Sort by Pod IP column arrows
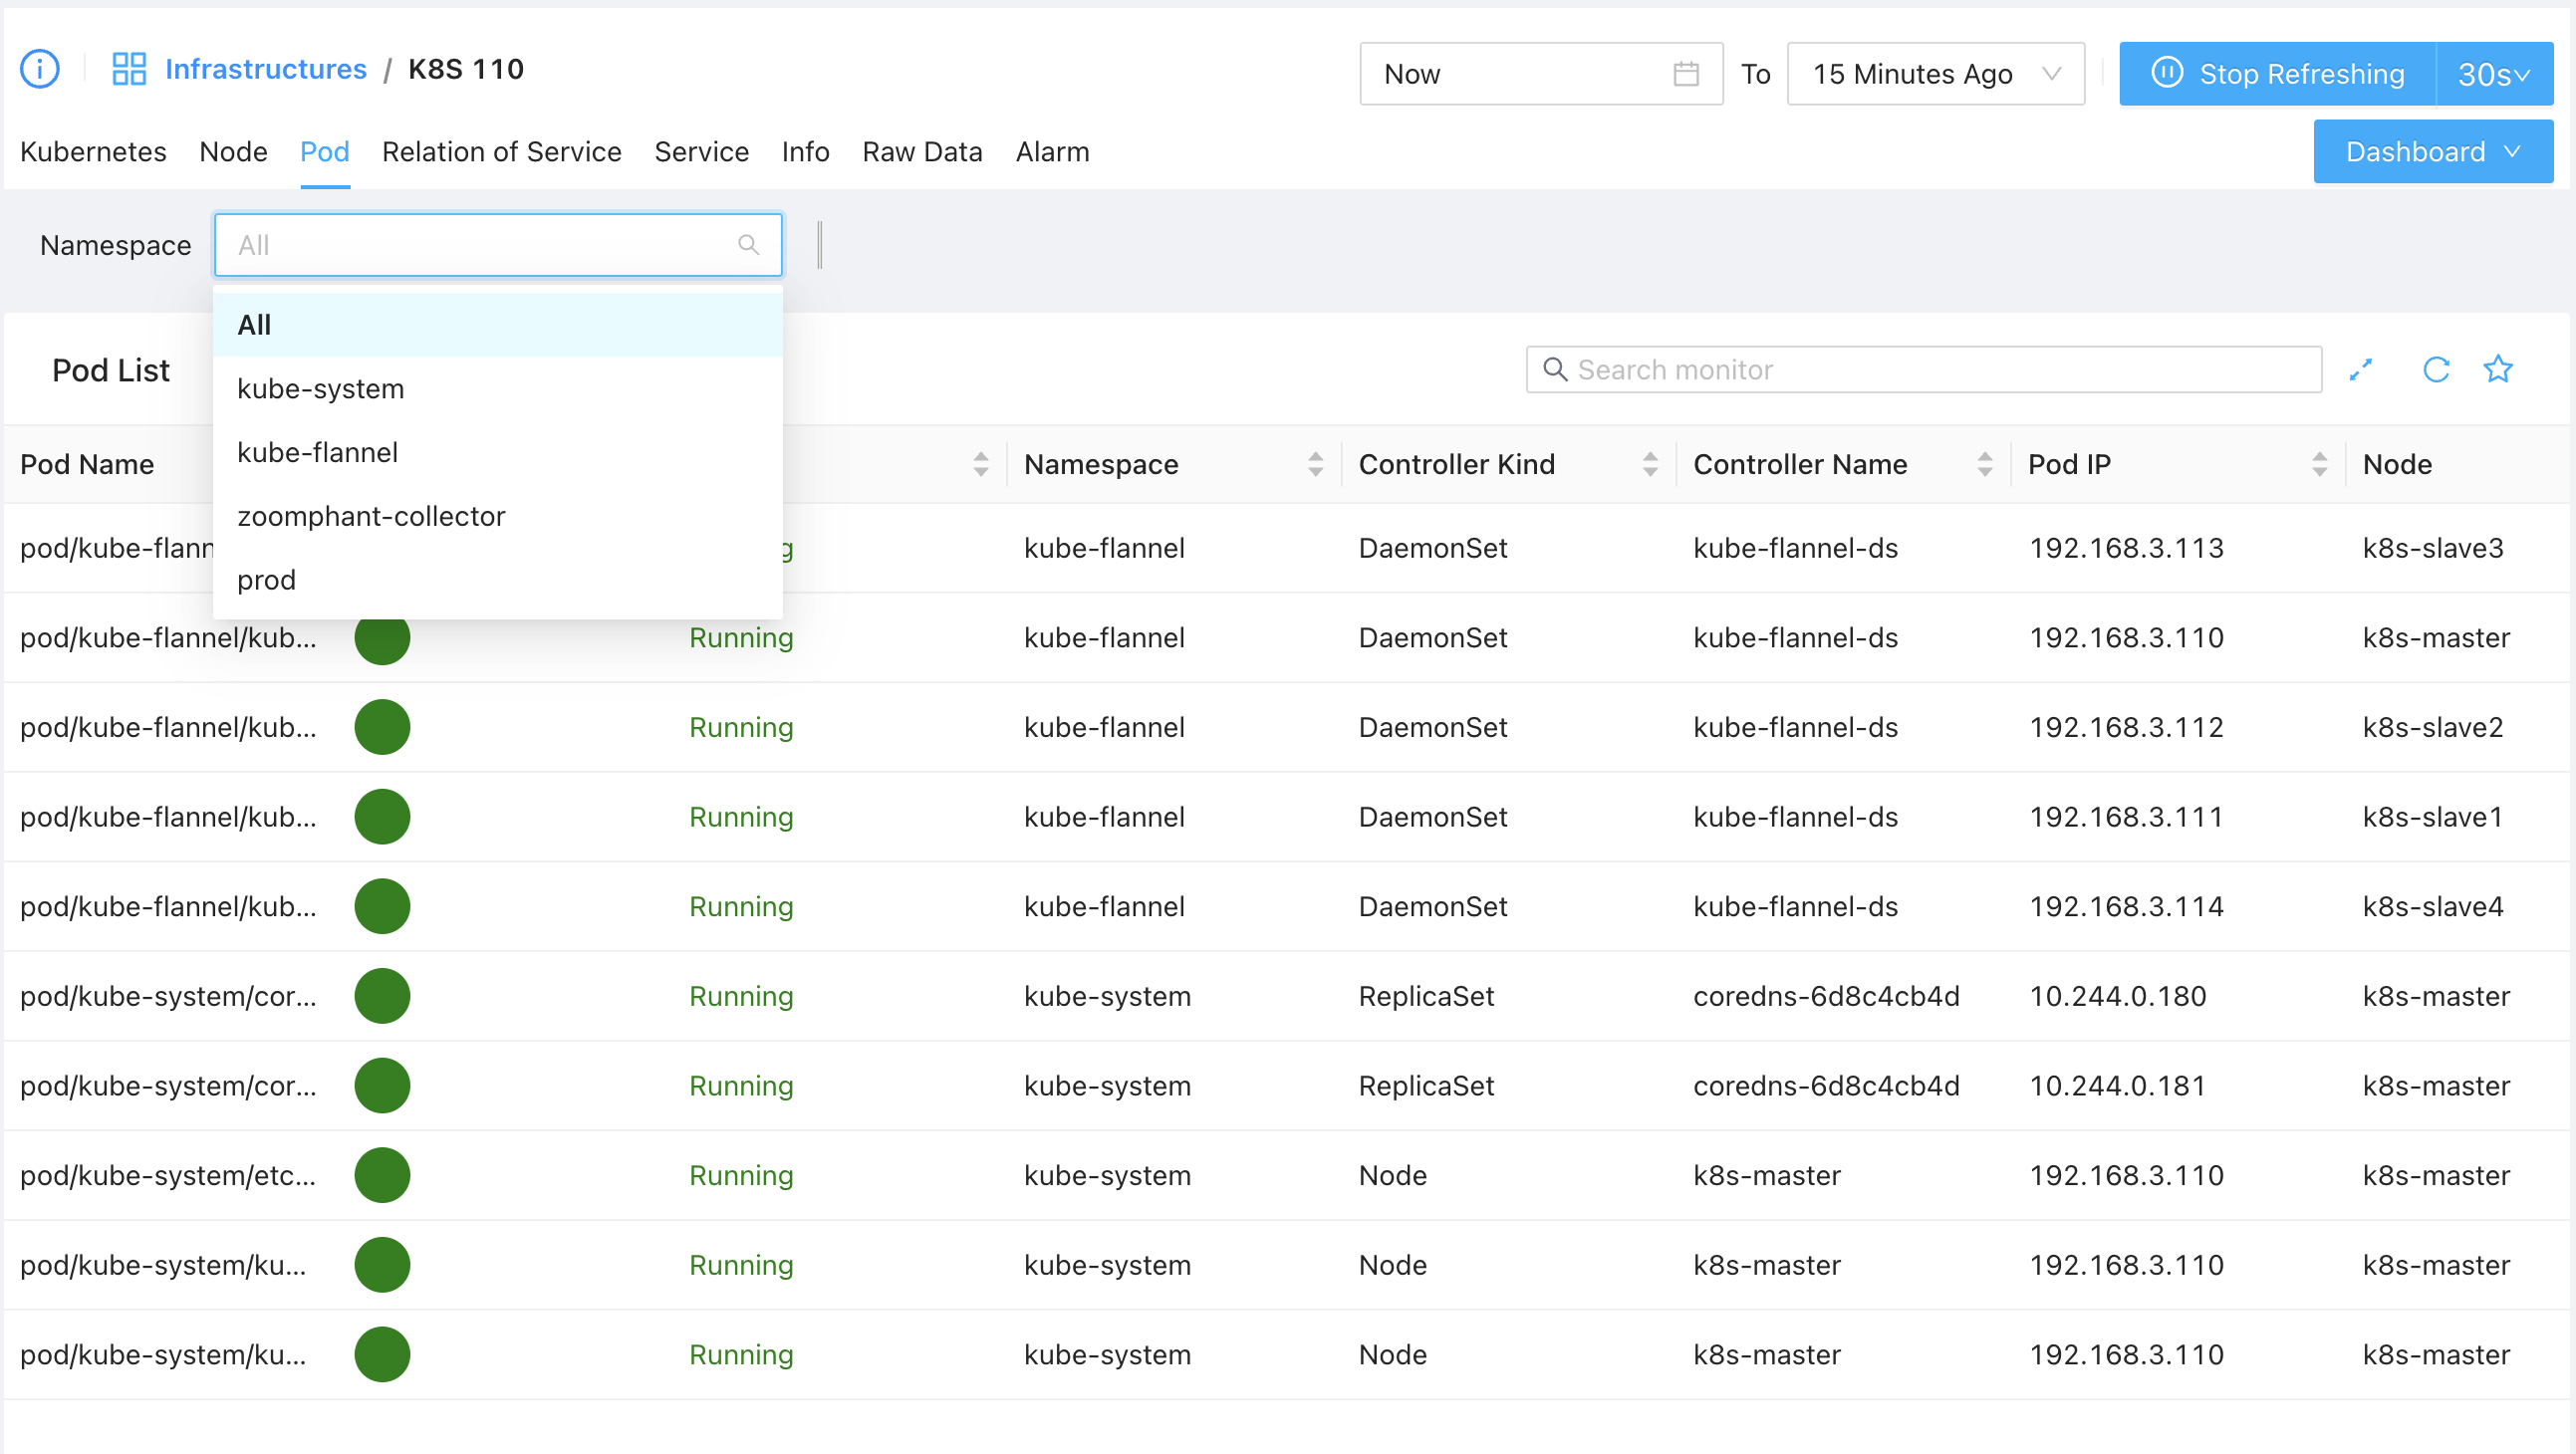2576x1454 pixels. 2319,464
